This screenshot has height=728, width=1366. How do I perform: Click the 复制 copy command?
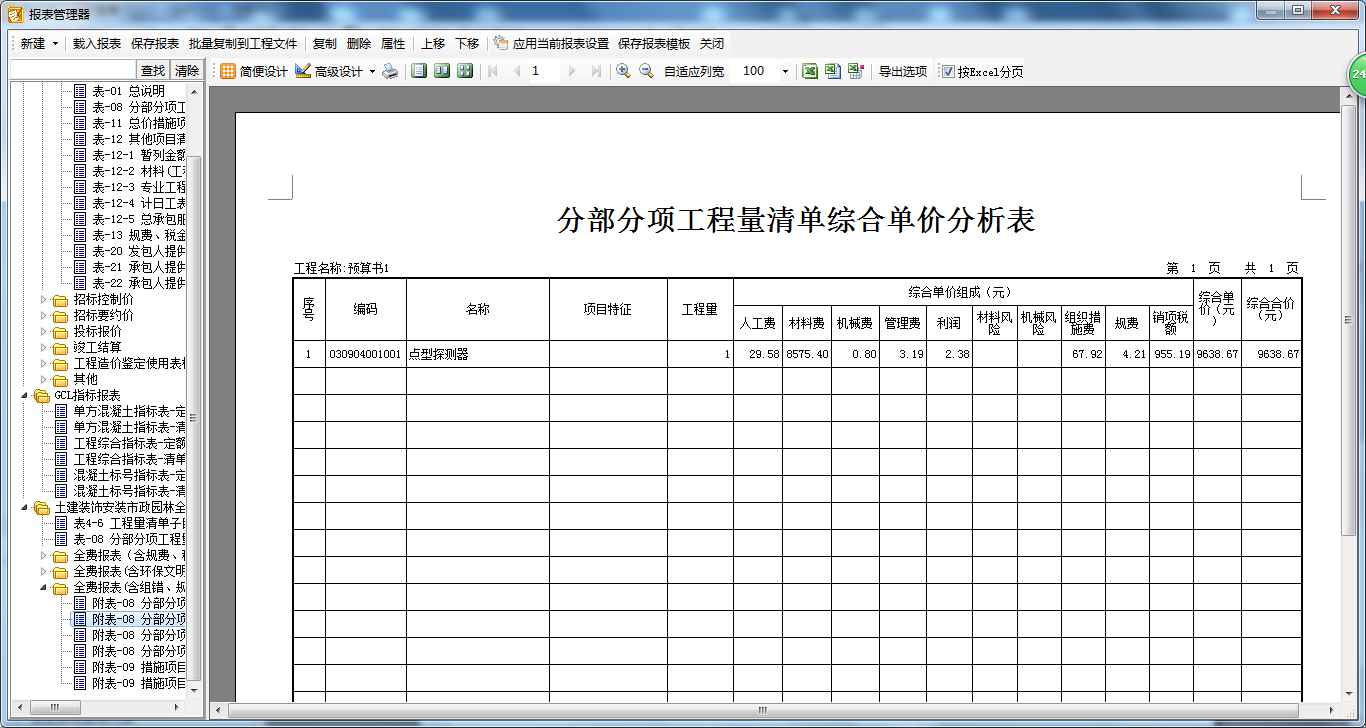325,44
